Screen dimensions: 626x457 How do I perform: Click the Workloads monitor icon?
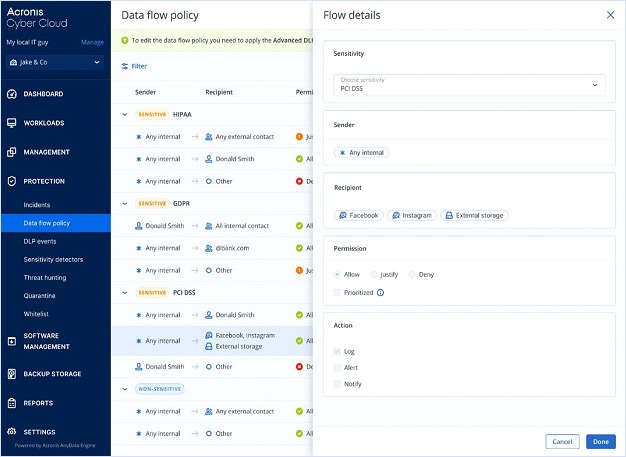pos(11,123)
